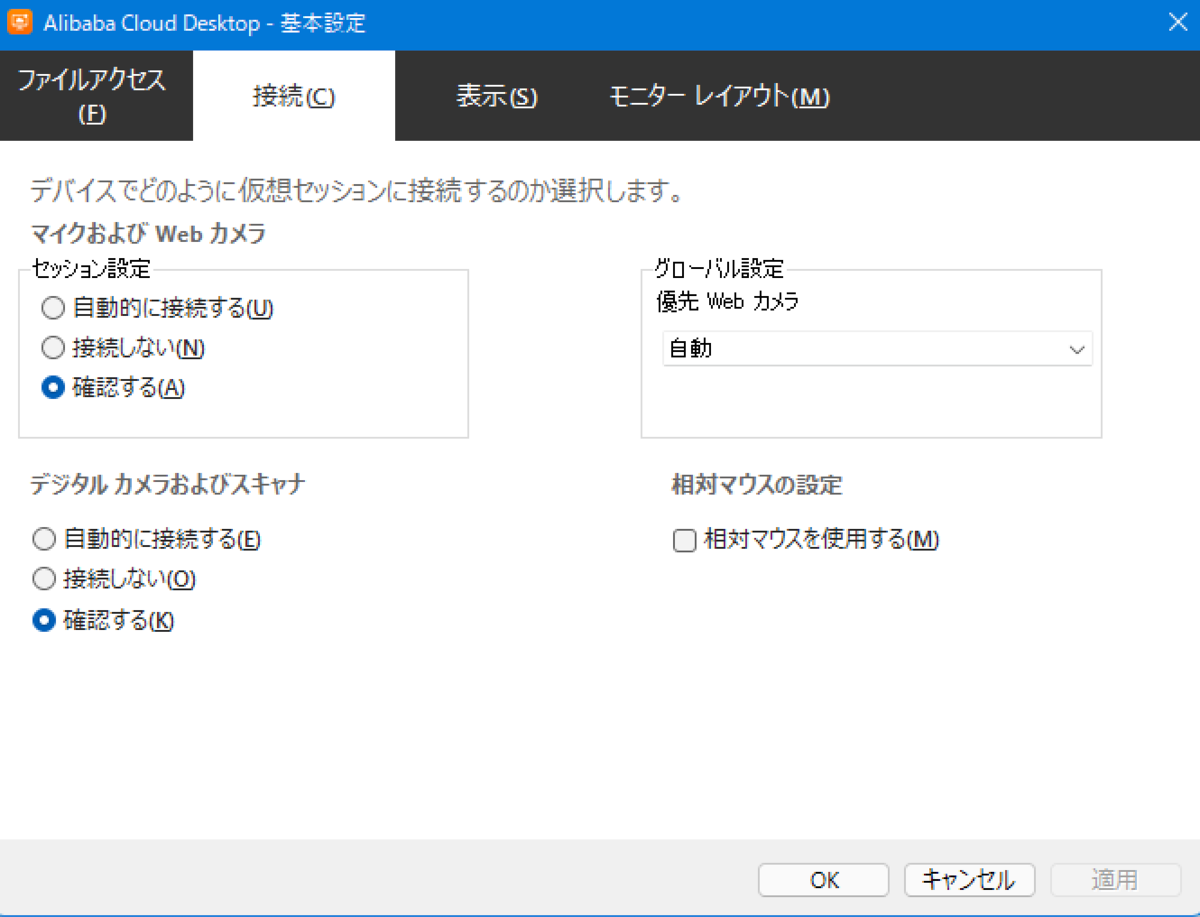The image size is (1200, 917).
Task: Close the 基本設定 dialog with the X
Action: [x=1178, y=21]
